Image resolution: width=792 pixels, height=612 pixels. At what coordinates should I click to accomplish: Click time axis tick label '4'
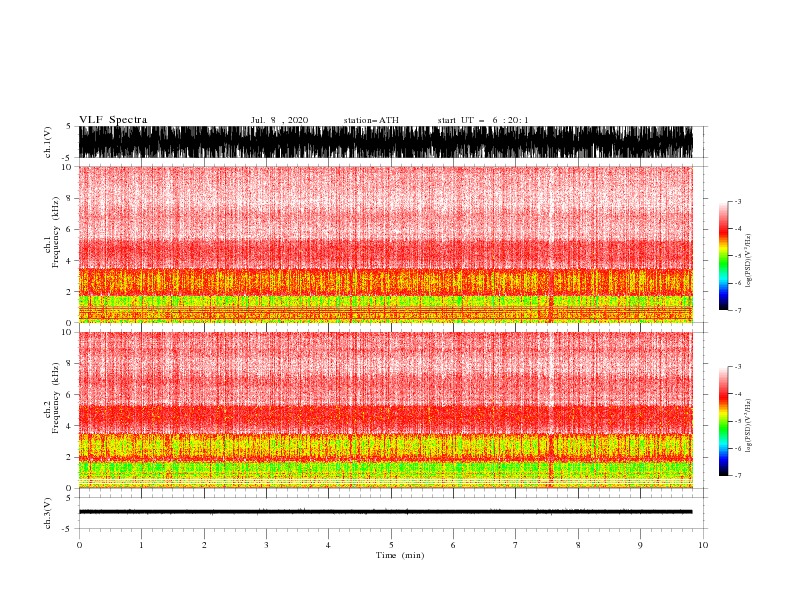(x=328, y=545)
